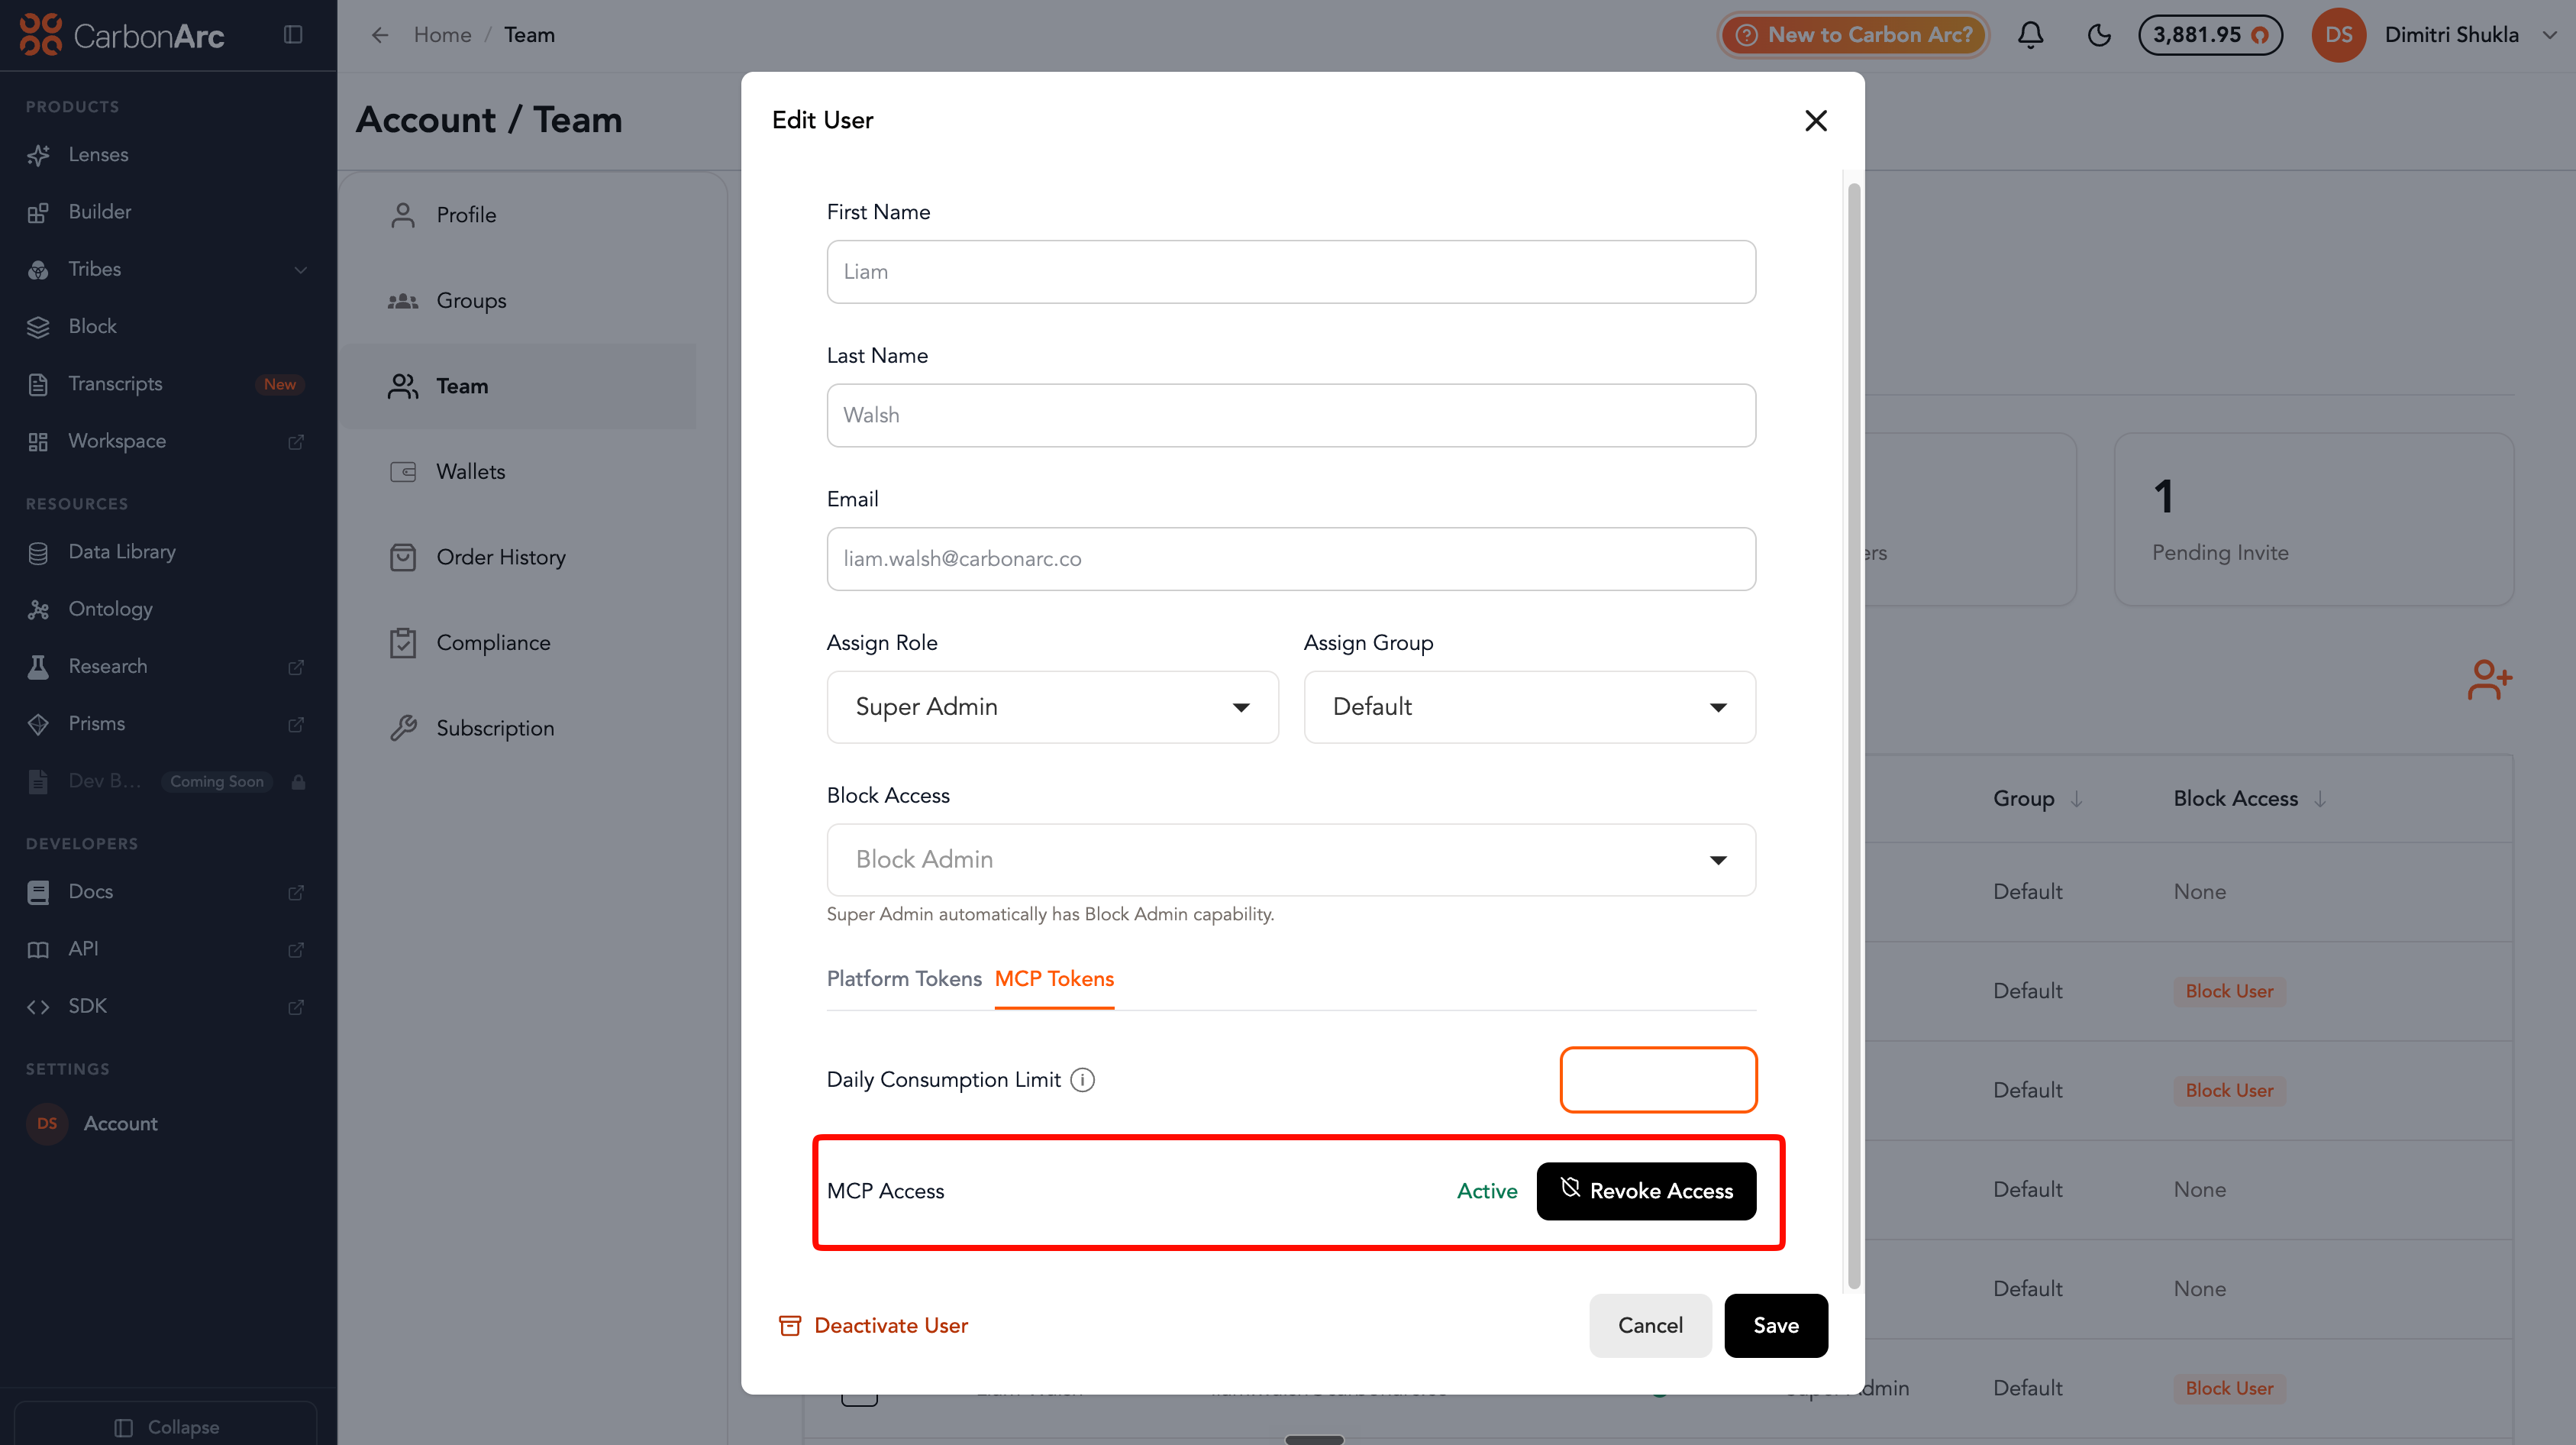Click Deactivate User link
Image resolution: width=2576 pixels, height=1445 pixels.
pyautogui.click(x=873, y=1326)
